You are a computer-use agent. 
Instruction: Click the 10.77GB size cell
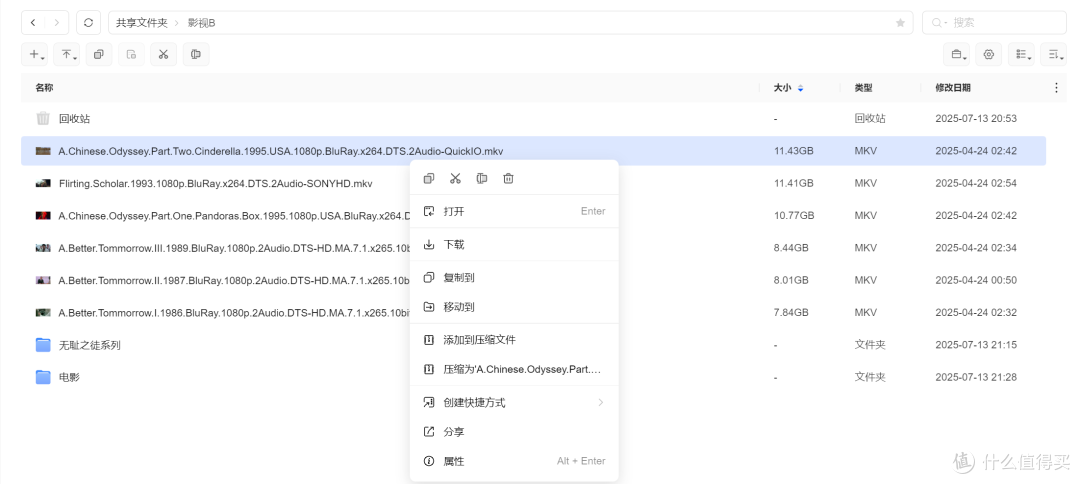pos(793,215)
